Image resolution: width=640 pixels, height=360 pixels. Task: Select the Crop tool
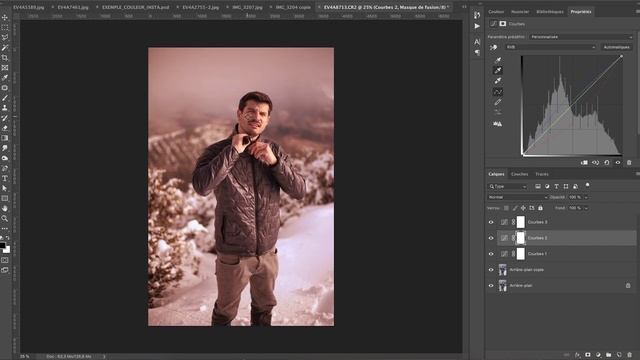(5, 58)
